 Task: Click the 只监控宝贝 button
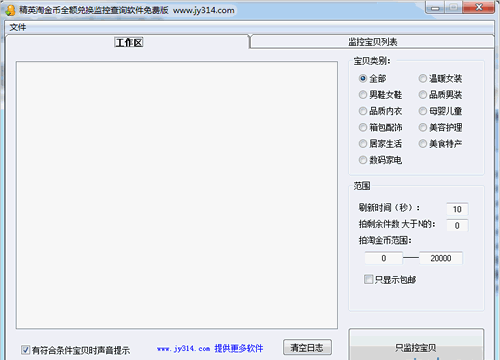click(416, 345)
